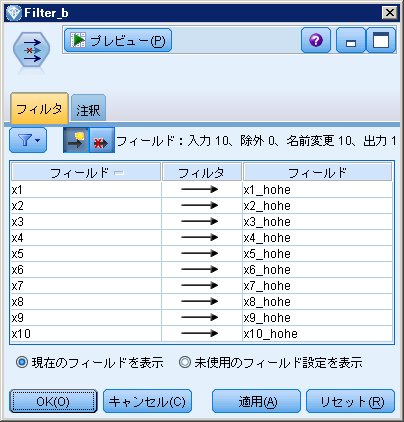
Task: Click the include-fields arrow toolbar icon
Action: click(x=76, y=140)
